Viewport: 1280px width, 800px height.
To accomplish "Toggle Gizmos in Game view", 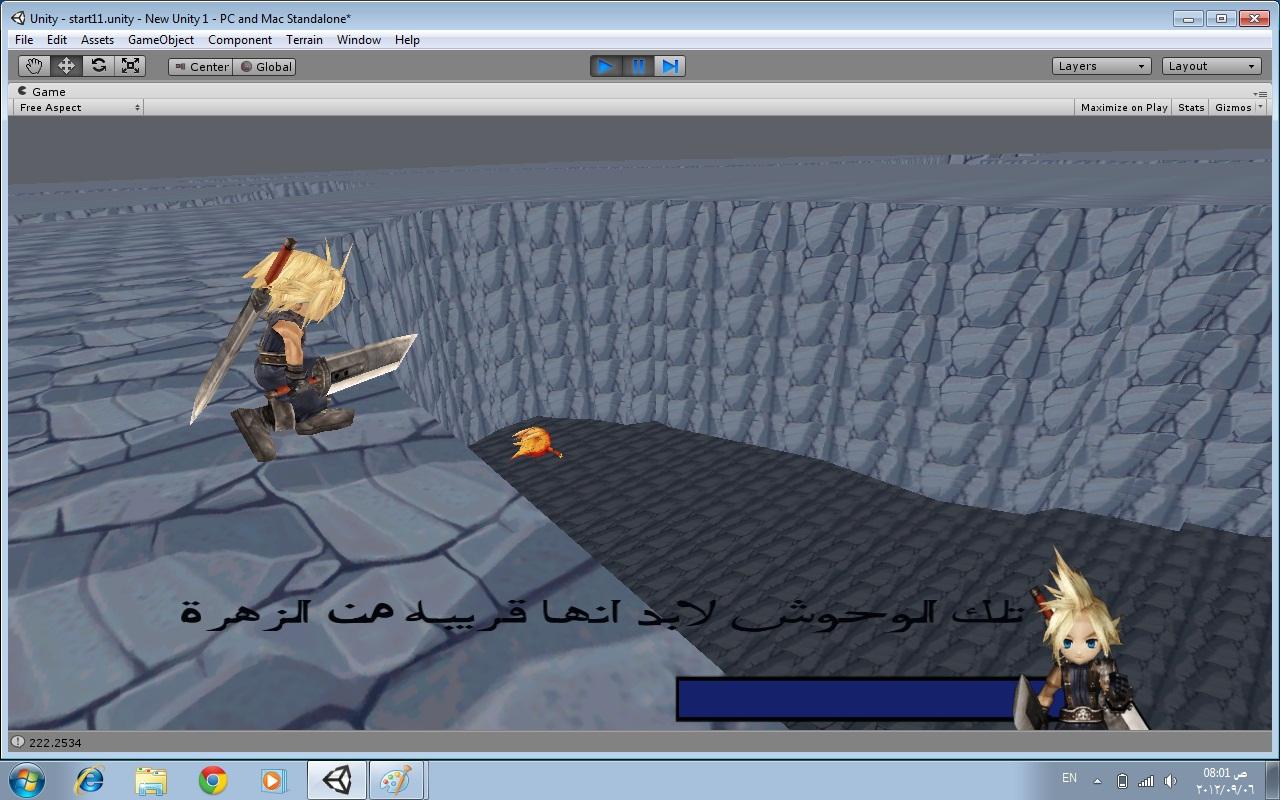I will 1232,107.
